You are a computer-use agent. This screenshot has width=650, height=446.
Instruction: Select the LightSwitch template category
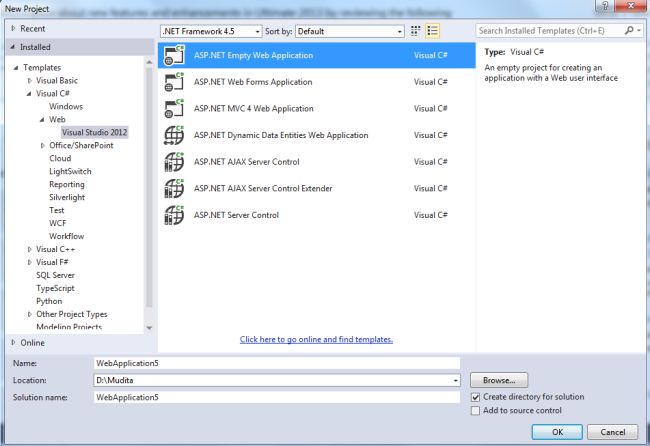pyautogui.click(x=70, y=171)
